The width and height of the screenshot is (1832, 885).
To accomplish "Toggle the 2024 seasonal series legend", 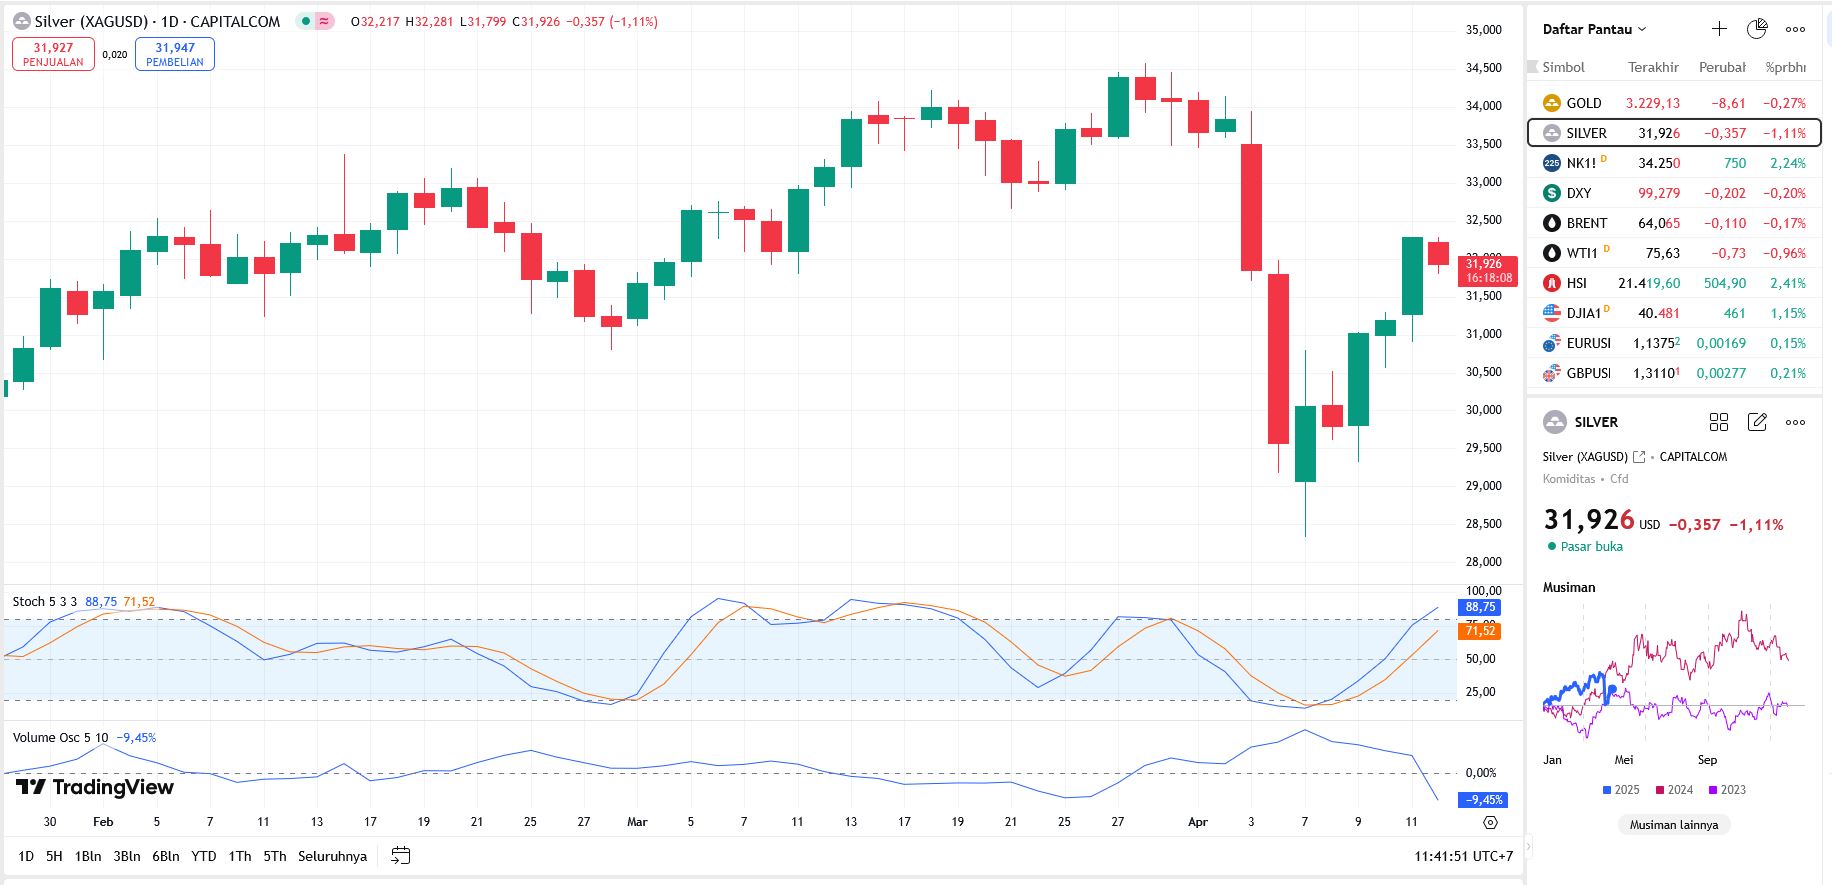I will [1674, 790].
